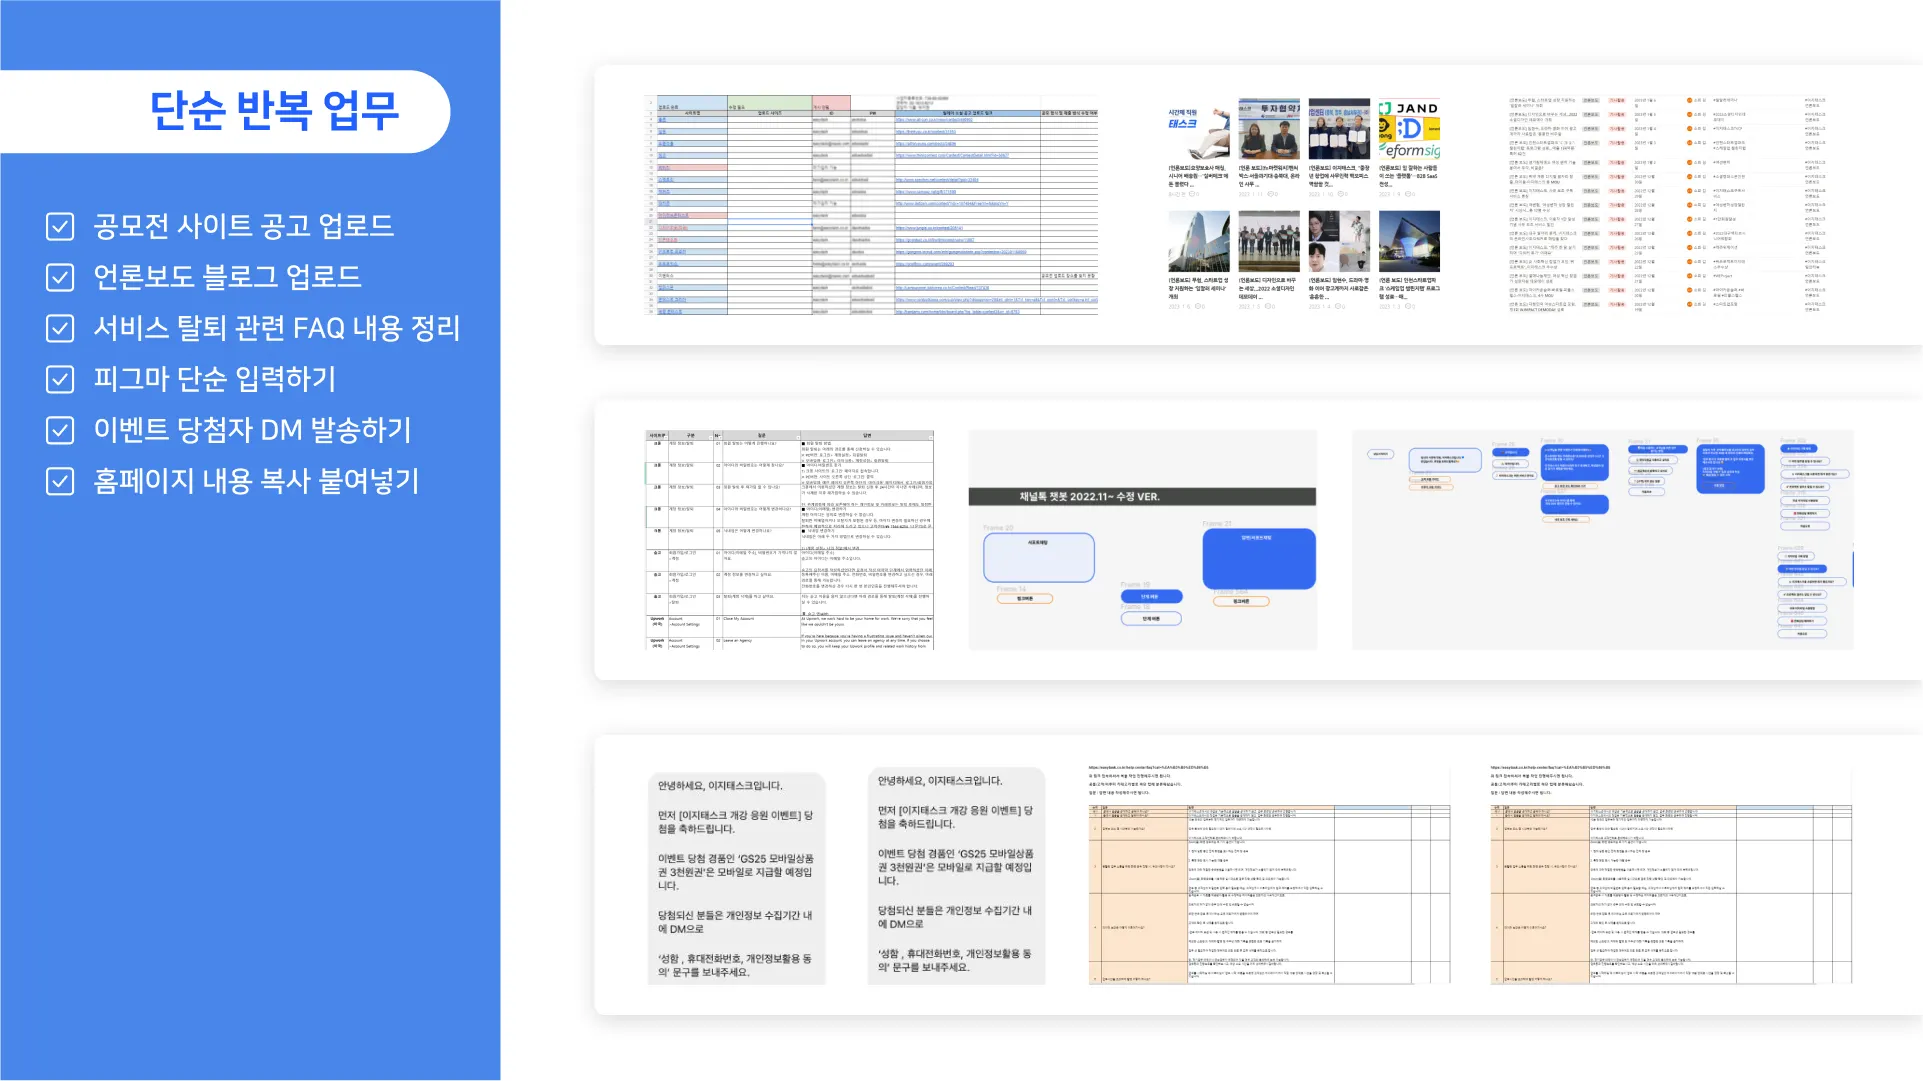Viewport: 1923px width, 1081px height.
Task: Open the investment agreement signing photo post
Action: tap(1268, 129)
